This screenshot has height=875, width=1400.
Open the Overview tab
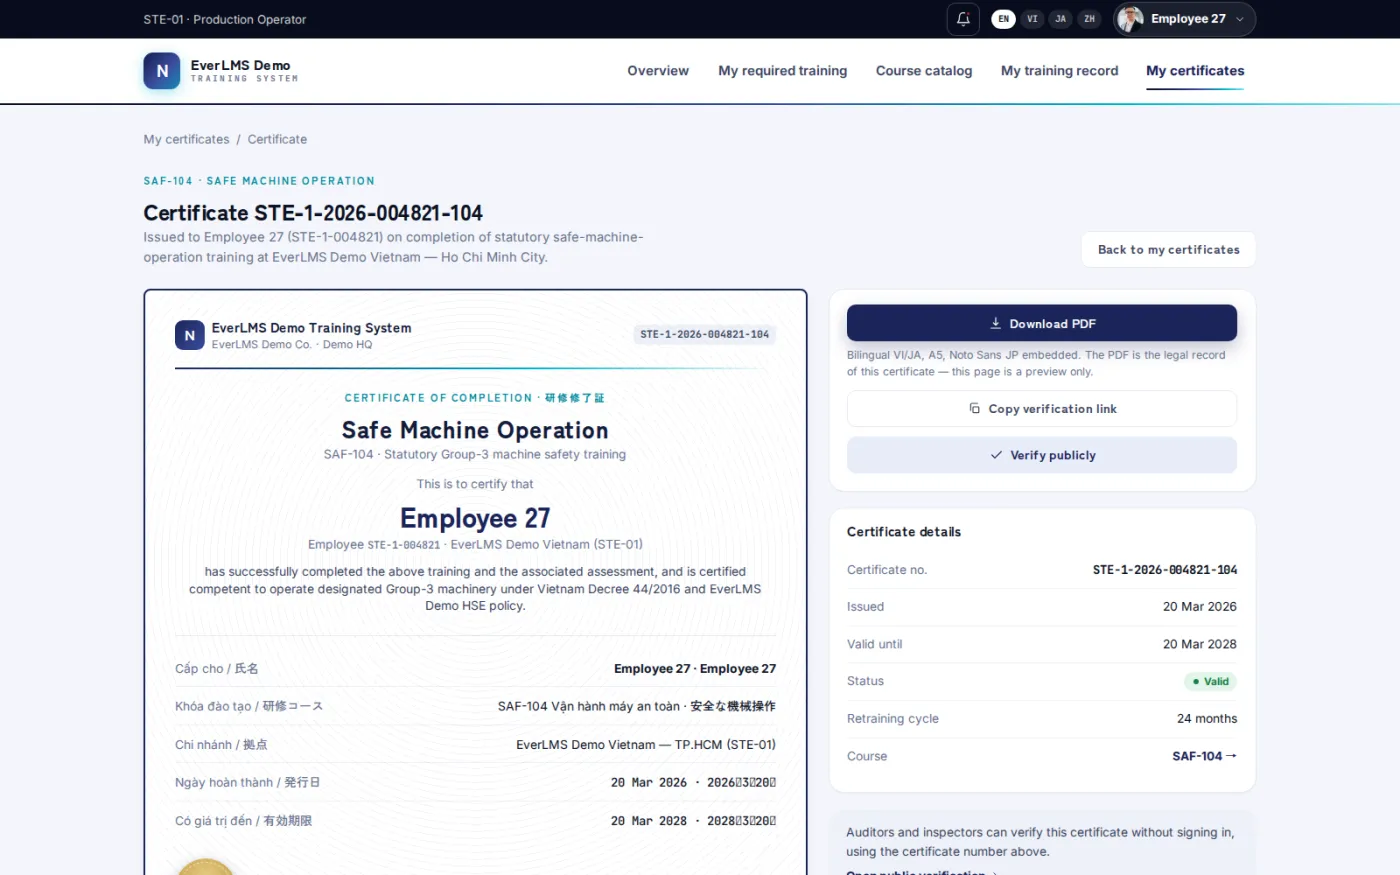click(x=658, y=71)
